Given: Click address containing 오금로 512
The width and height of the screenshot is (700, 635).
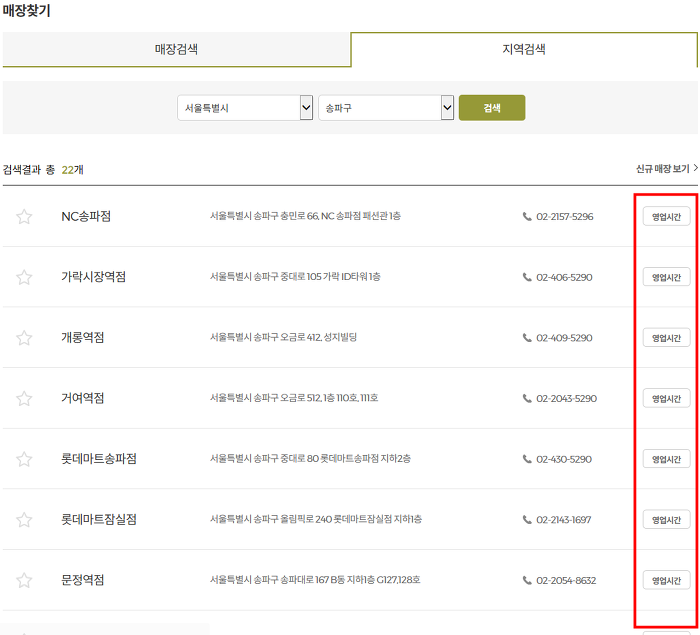Looking at the screenshot, I should [294, 398].
